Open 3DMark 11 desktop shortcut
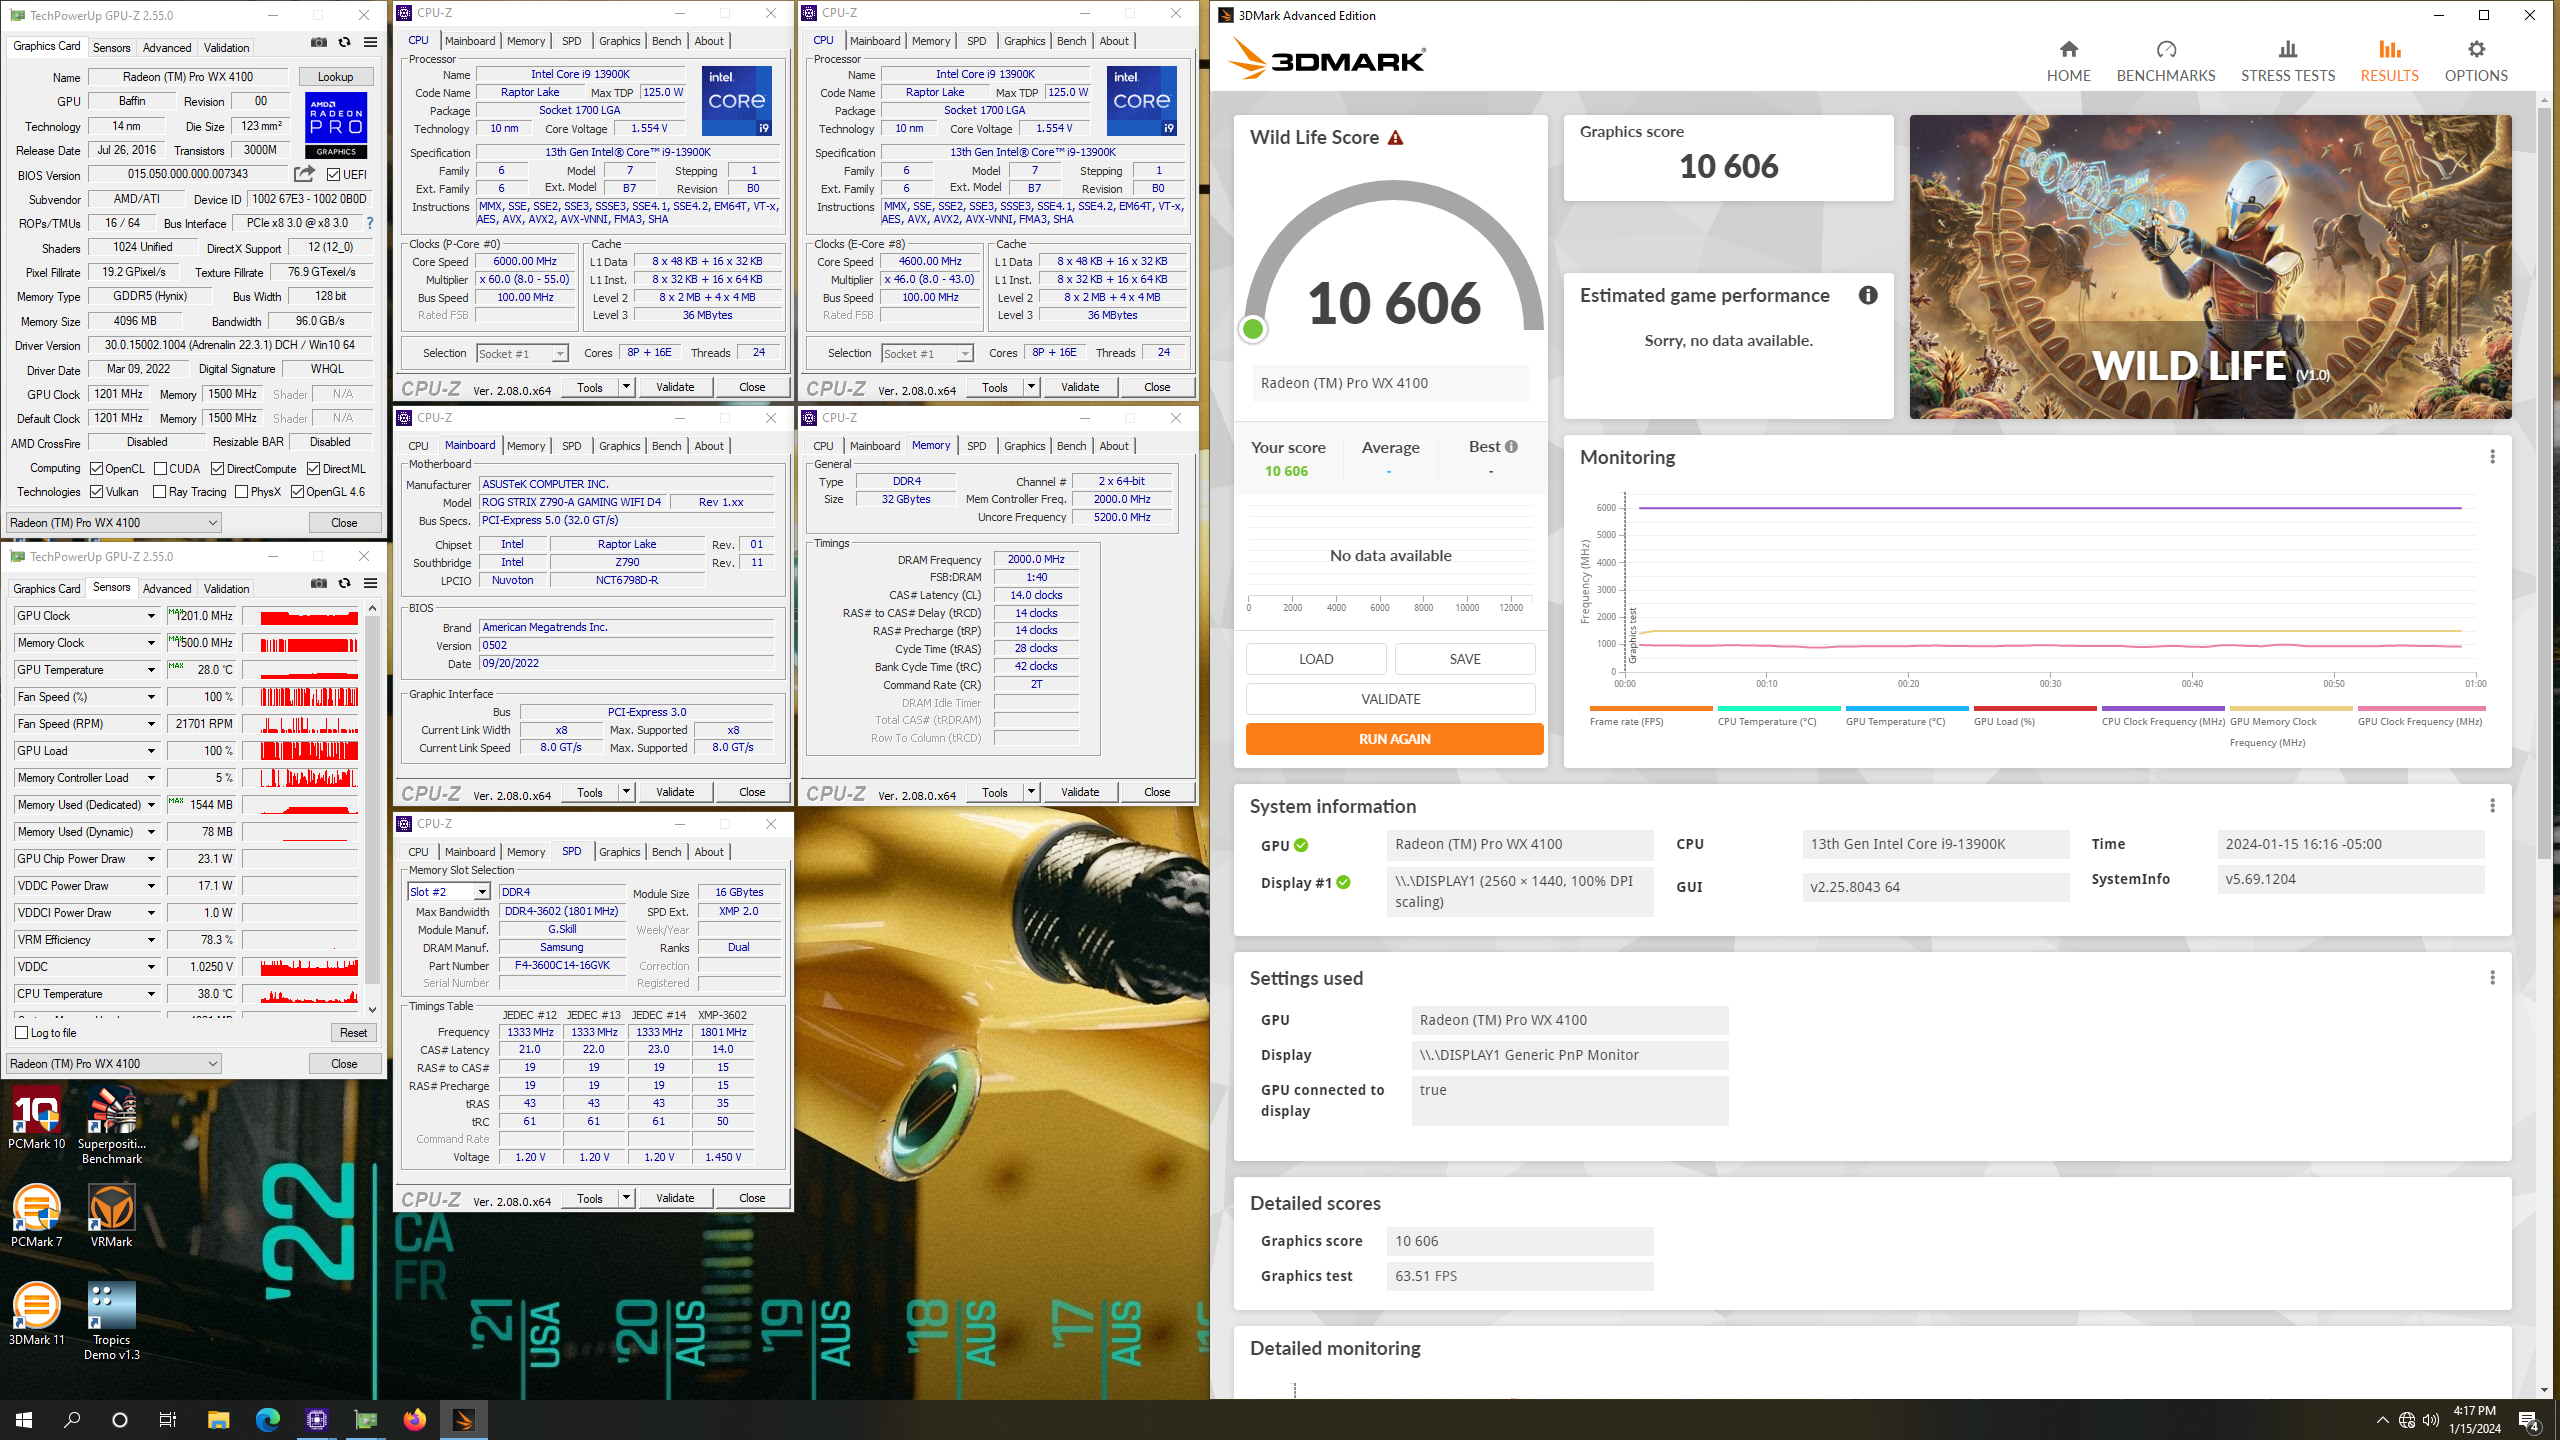Screen dimensions: 2560x1440 pyautogui.click(x=37, y=1314)
